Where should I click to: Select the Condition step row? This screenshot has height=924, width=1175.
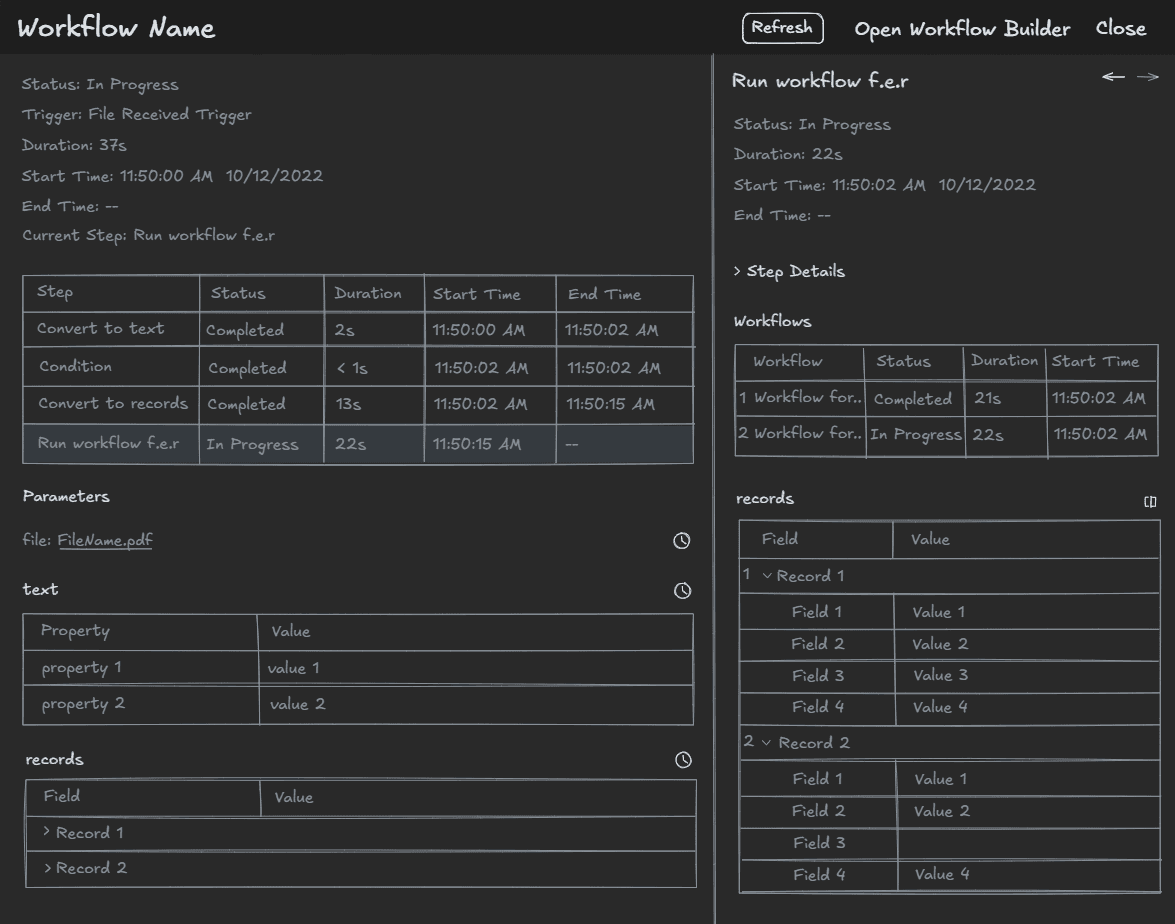point(110,367)
